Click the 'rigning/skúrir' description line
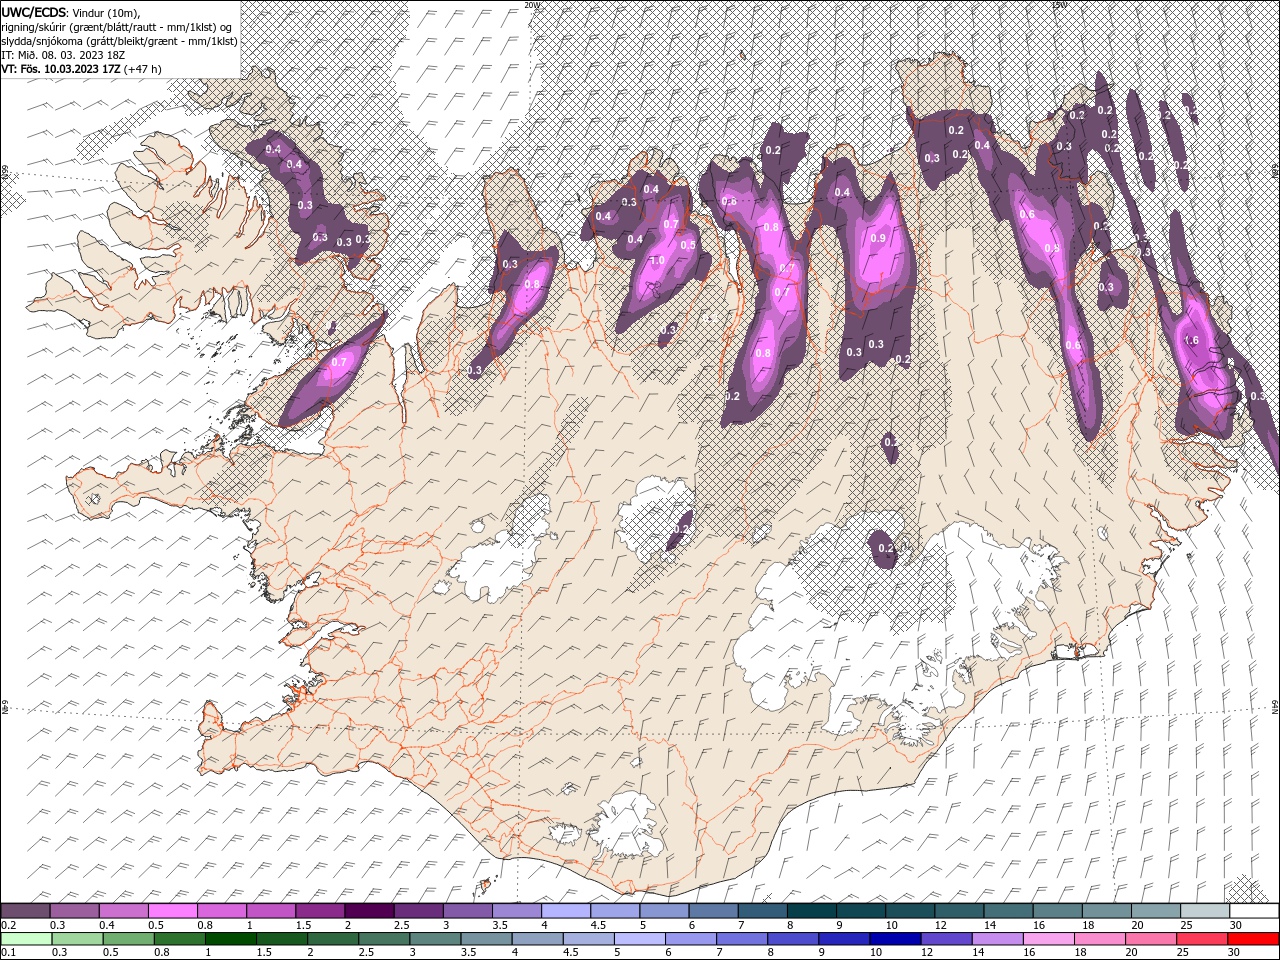The width and height of the screenshot is (1280, 960). coord(118,26)
